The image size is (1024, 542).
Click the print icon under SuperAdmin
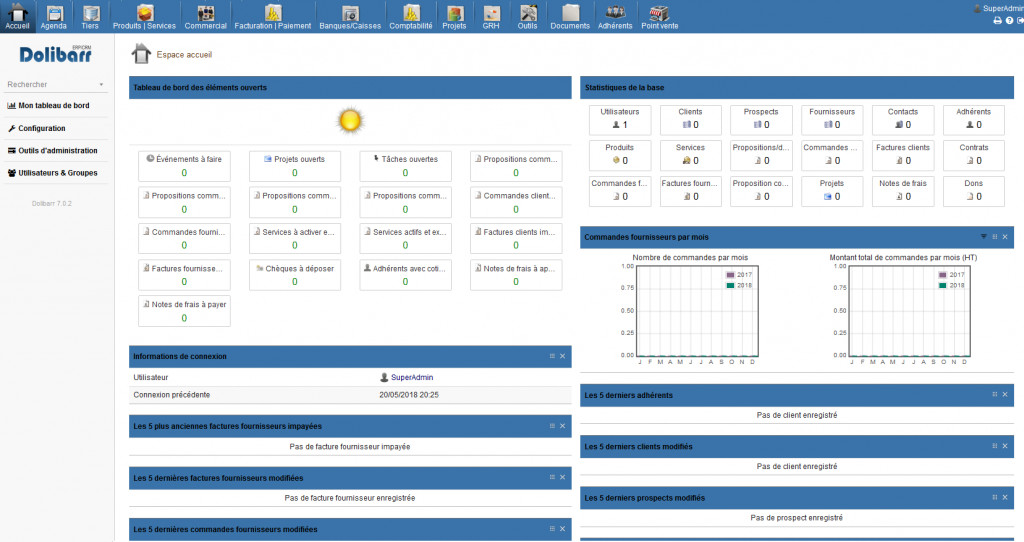(x=997, y=20)
